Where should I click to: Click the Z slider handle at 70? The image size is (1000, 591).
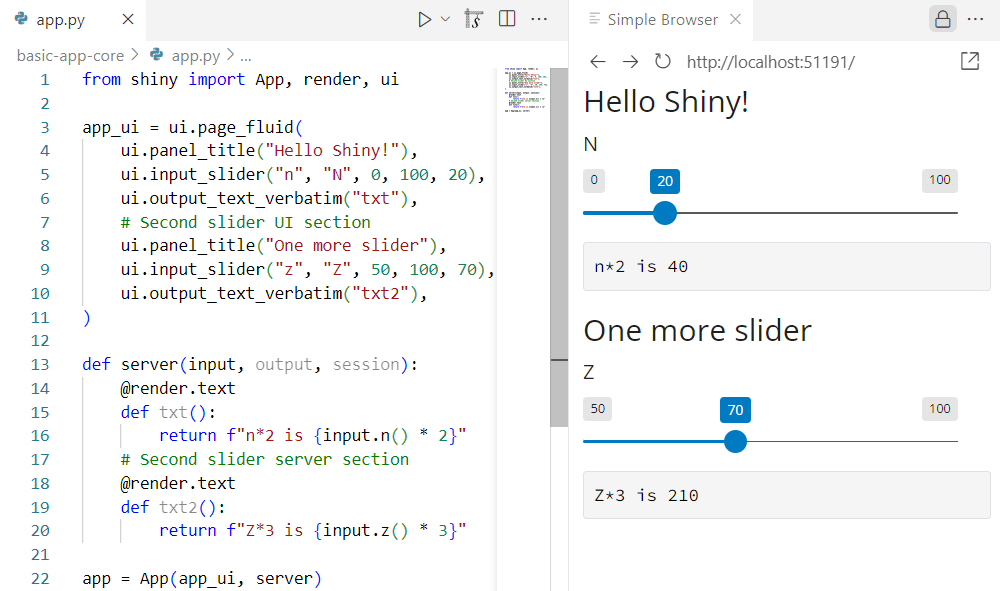735,441
